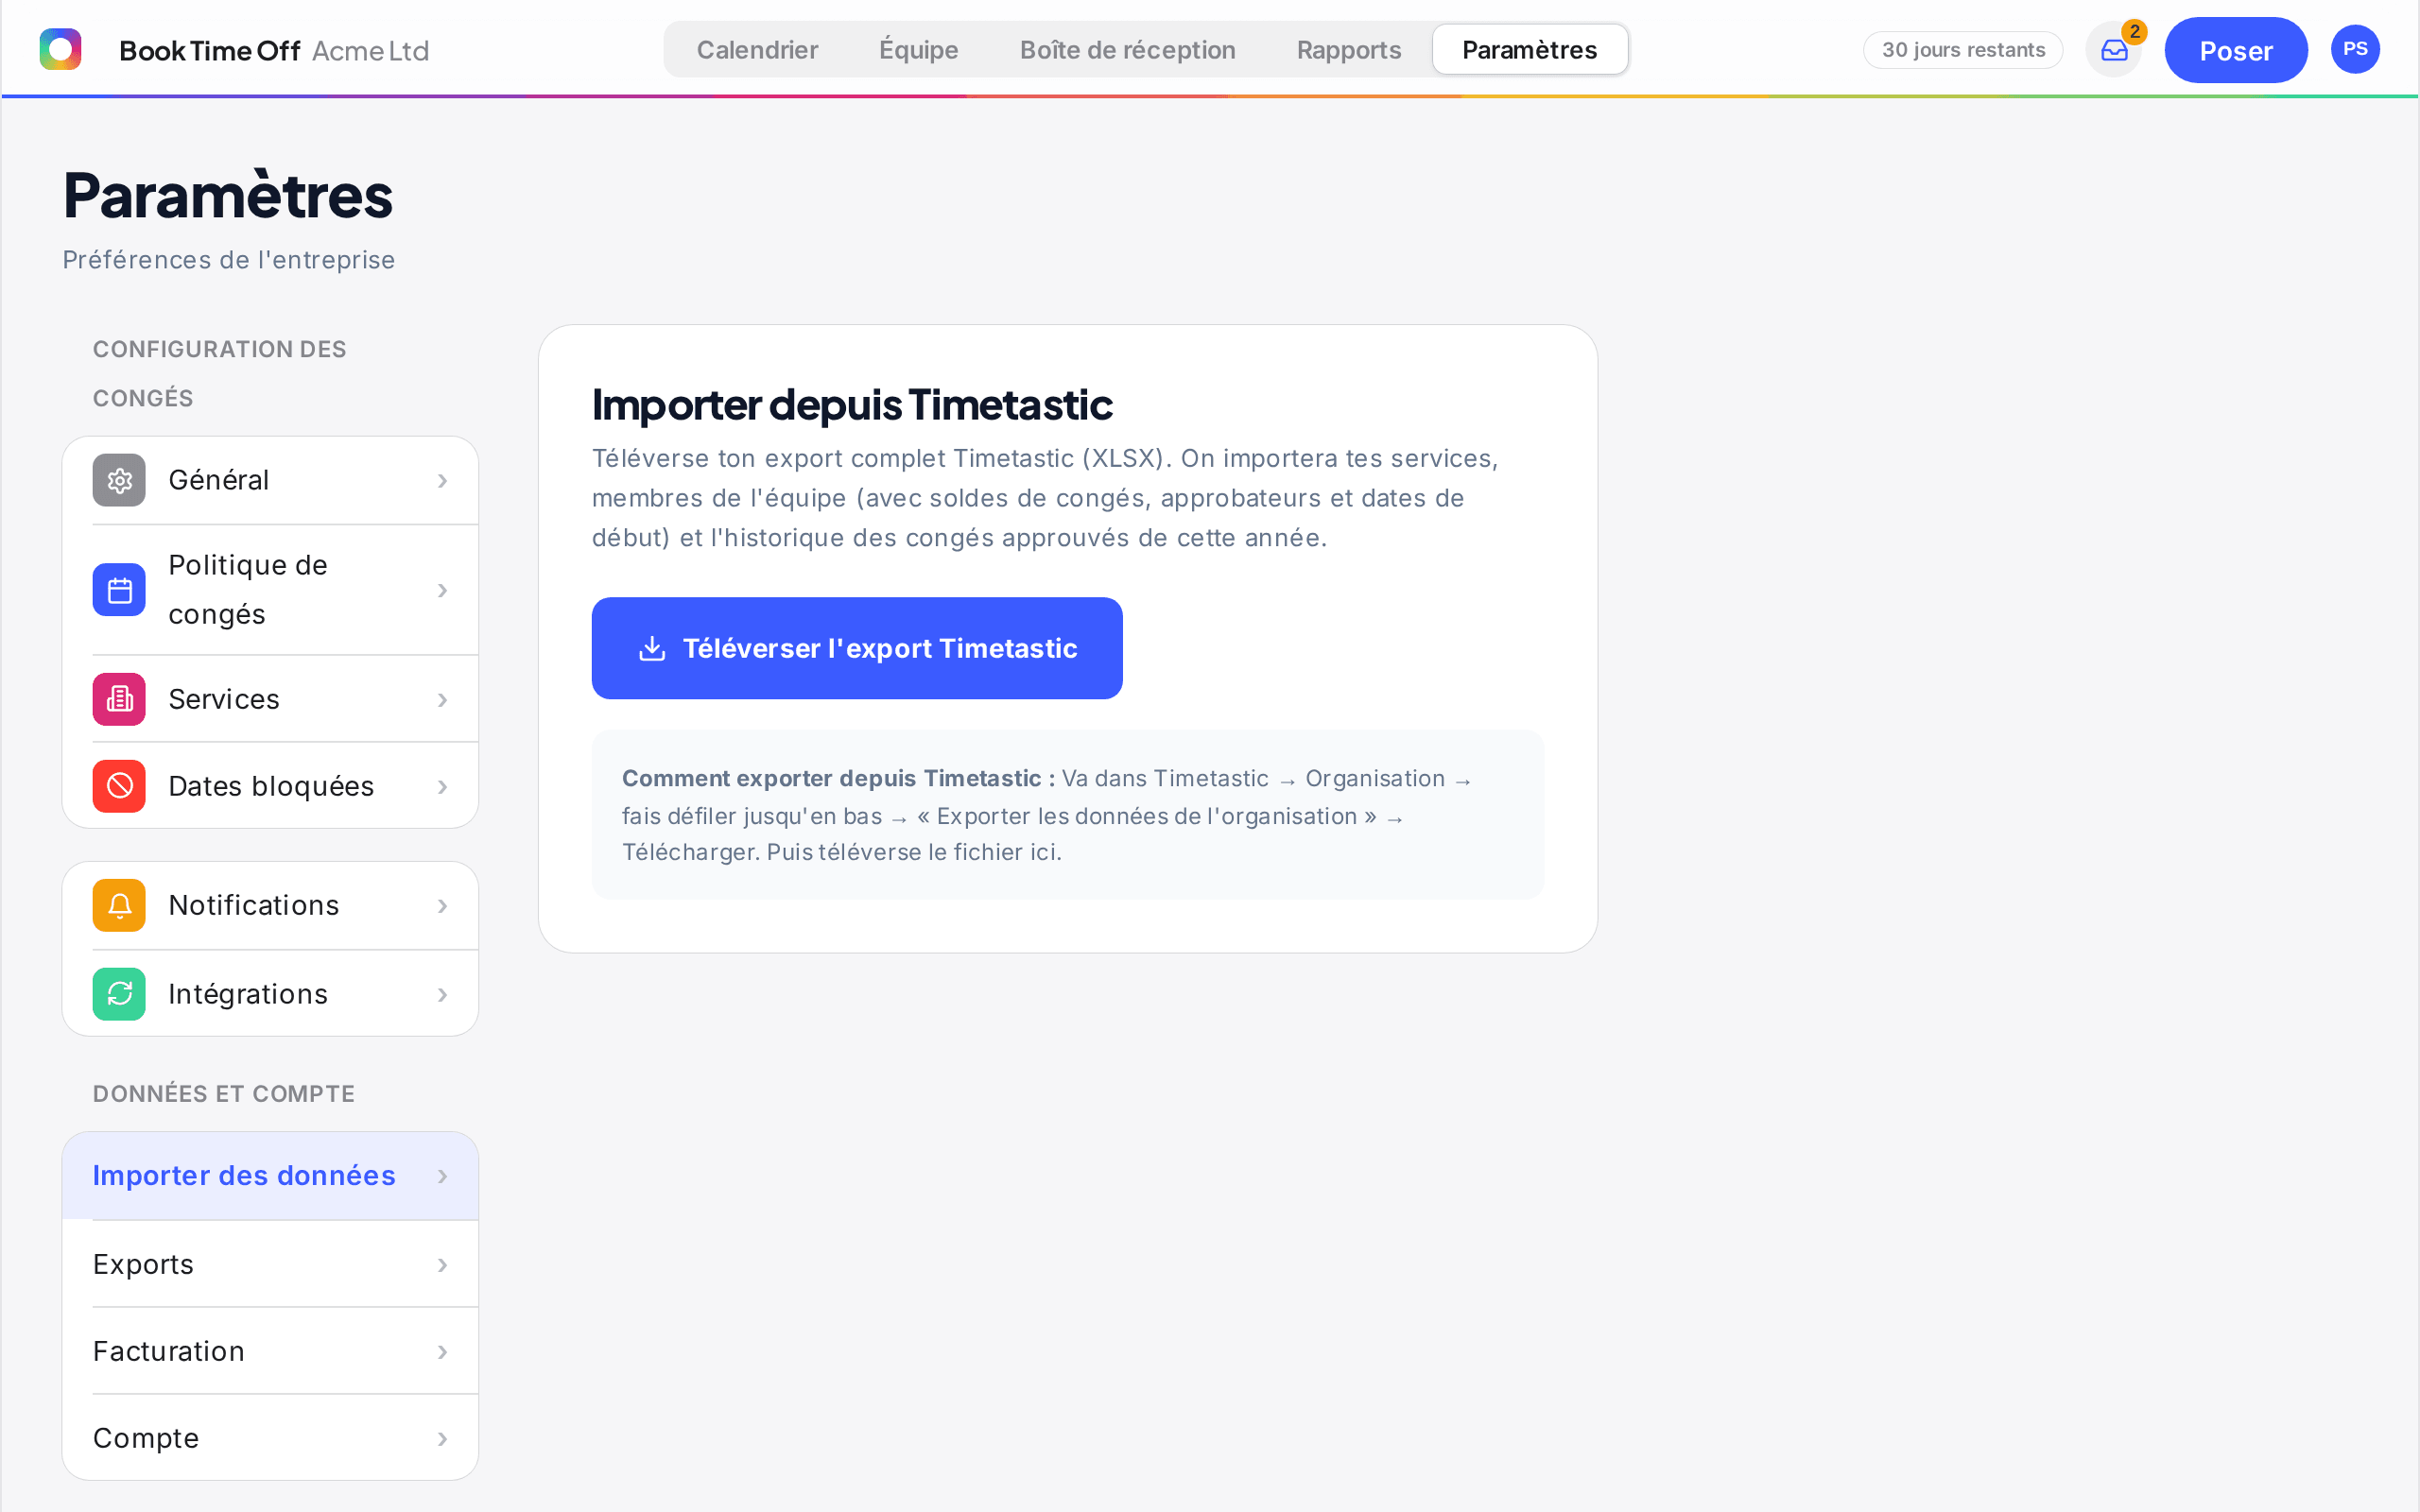Open Politique de congés settings

(270, 590)
